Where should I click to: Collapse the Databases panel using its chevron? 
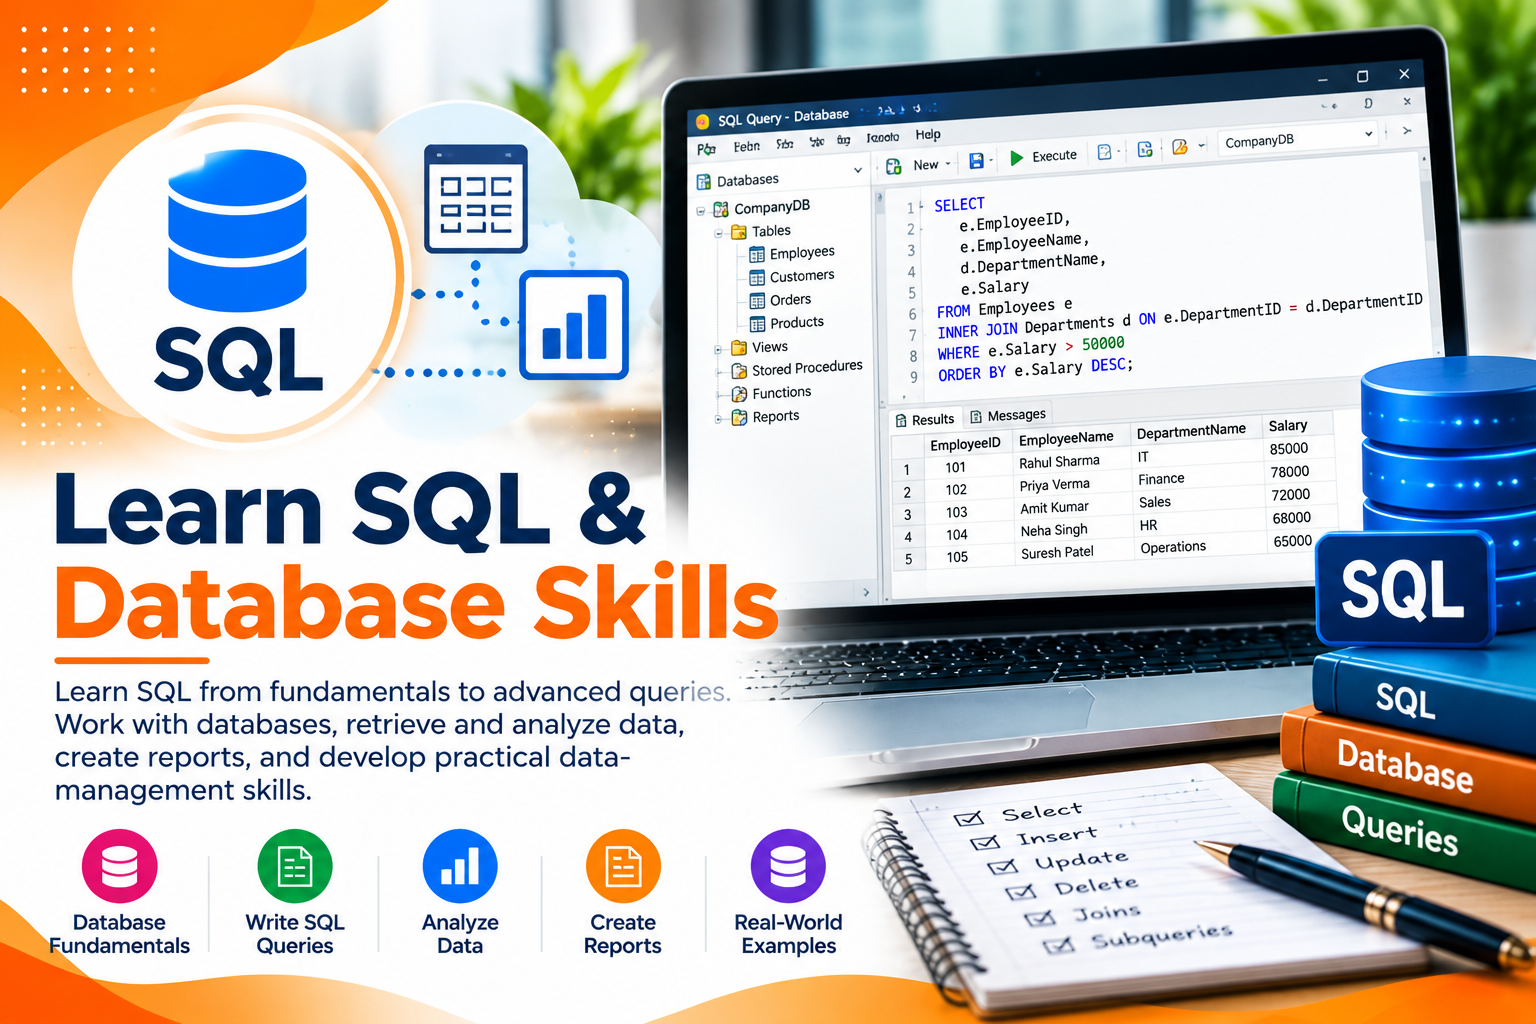(857, 171)
